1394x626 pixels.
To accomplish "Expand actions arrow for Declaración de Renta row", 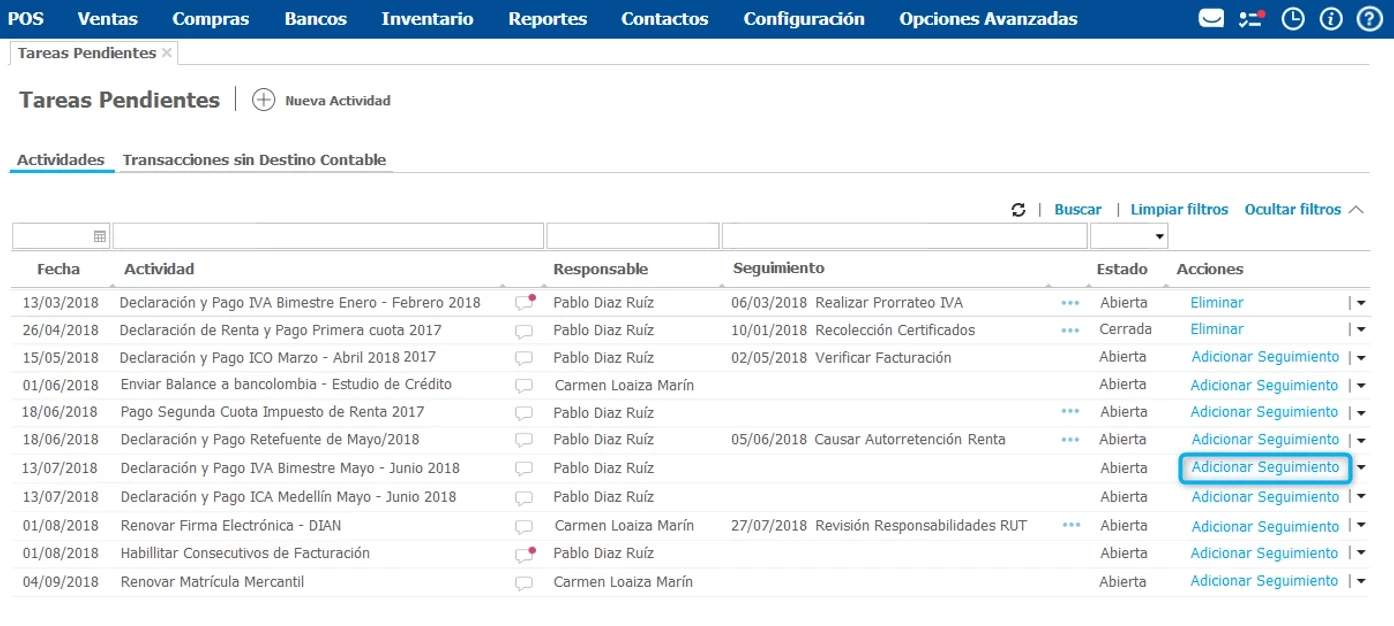I will 1360,330.
